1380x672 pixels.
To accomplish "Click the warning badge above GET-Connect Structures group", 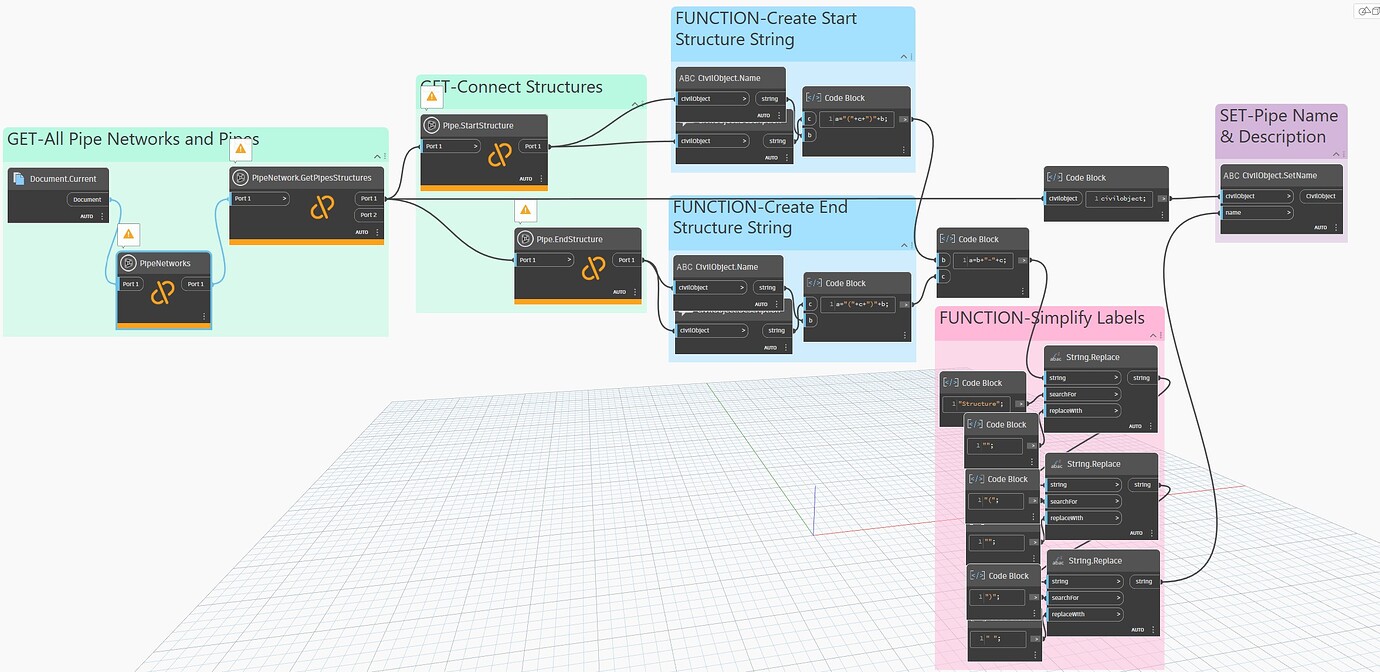I will pyautogui.click(x=431, y=96).
